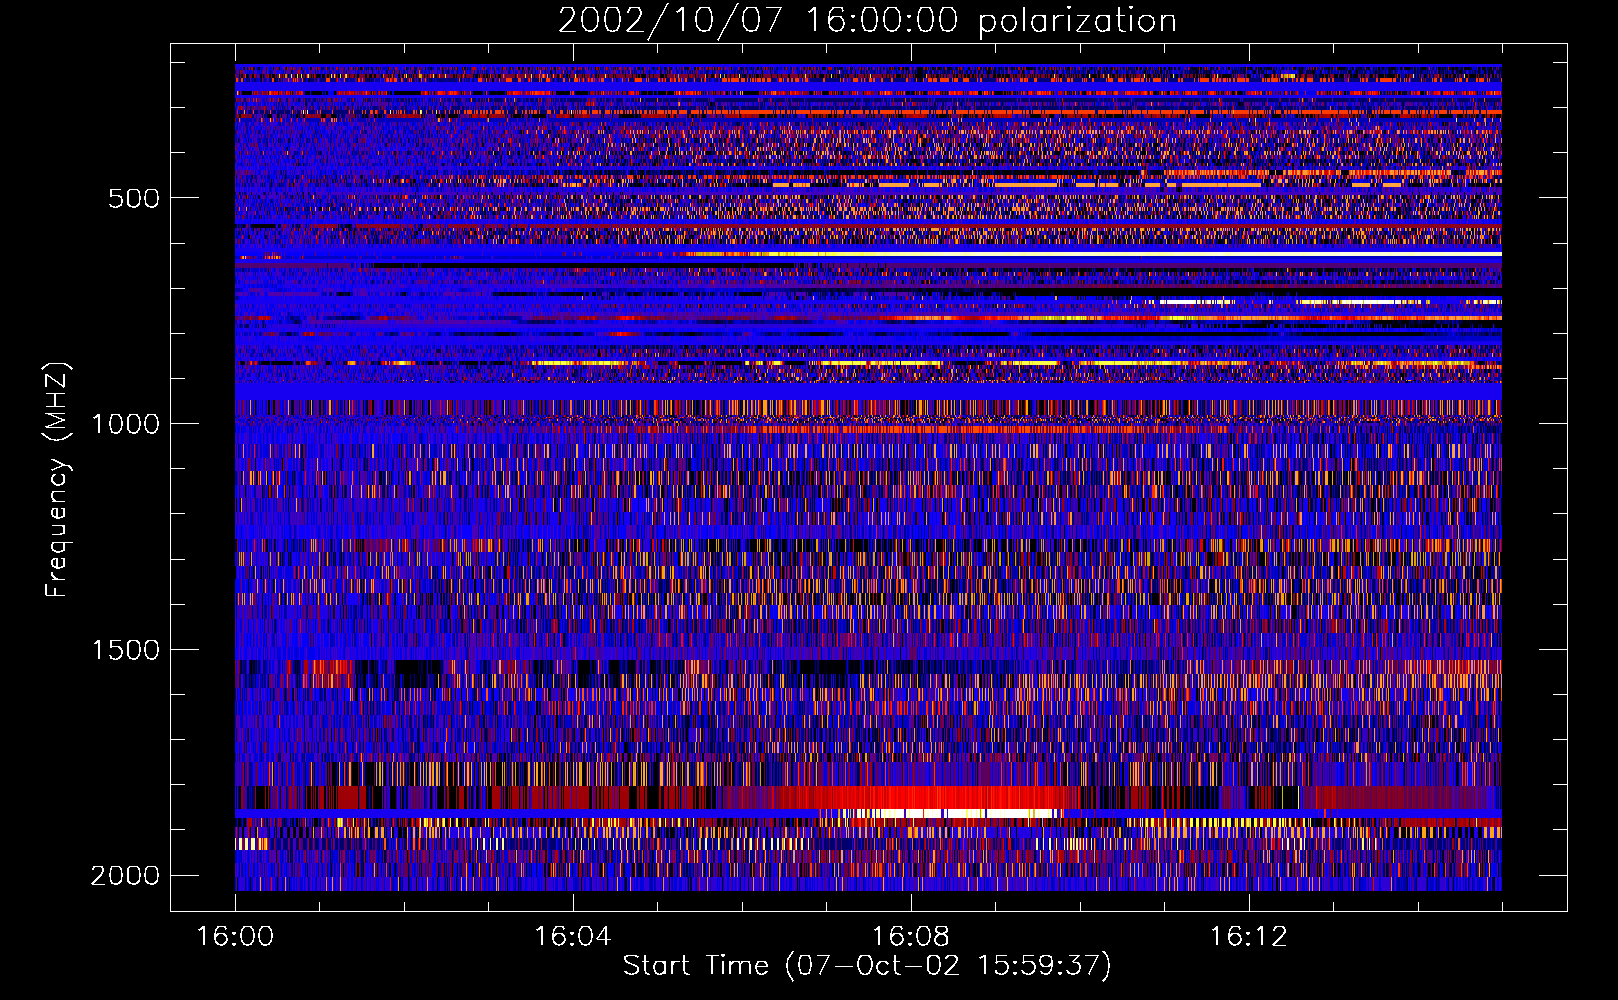Click the 'Frequency (MHZ)' y-axis label
The height and width of the screenshot is (1000, 1618).
click(x=56, y=480)
